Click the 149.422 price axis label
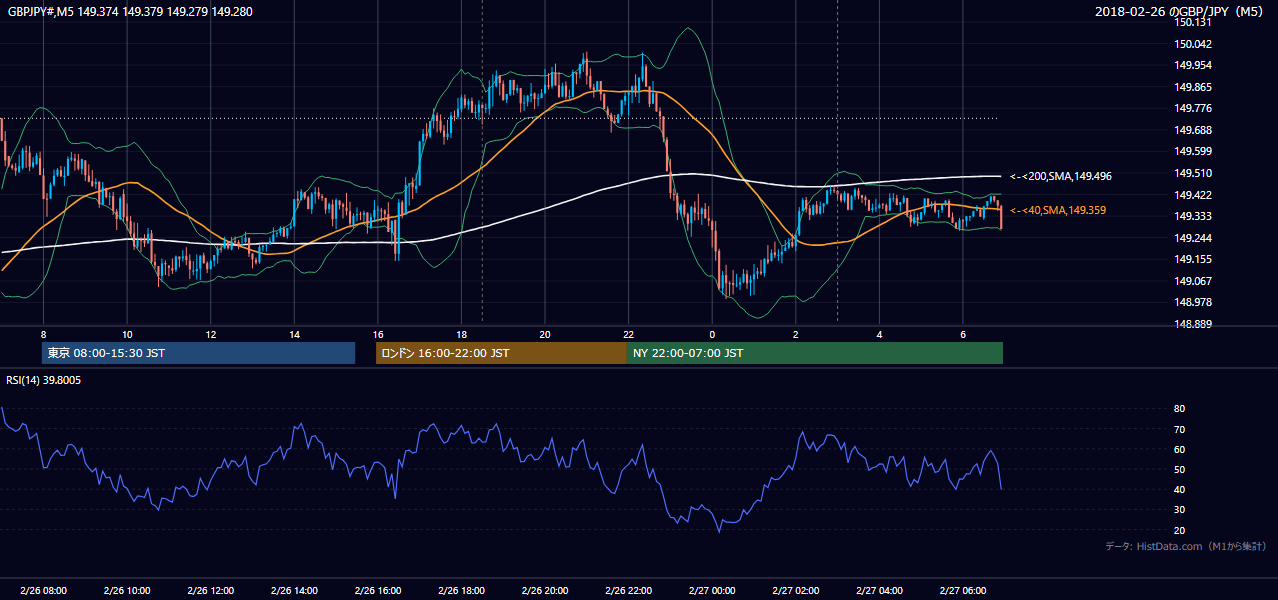Viewport: 1278px width, 600px height. pos(1194,195)
